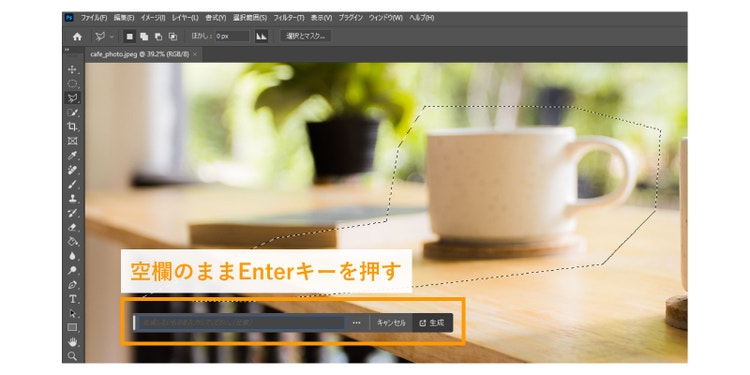Select the Crop tool
750x375 pixels.
point(72,127)
